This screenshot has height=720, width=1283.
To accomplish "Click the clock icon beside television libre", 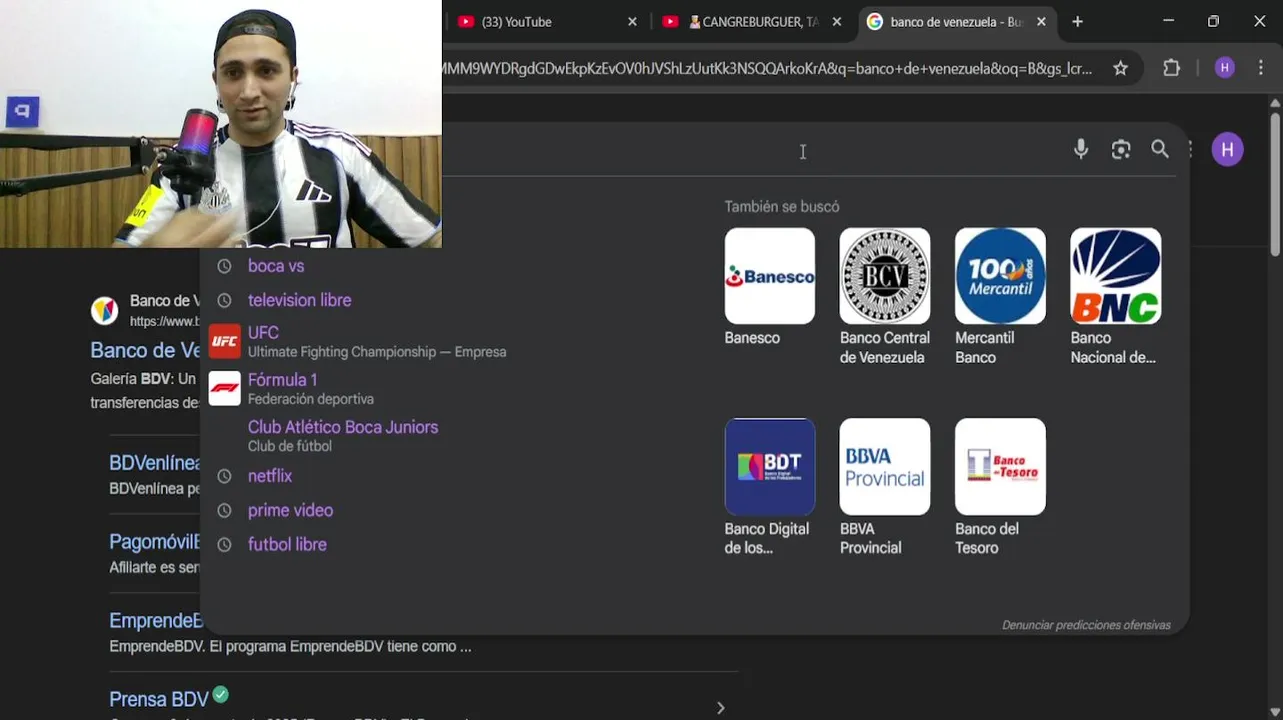I will [224, 300].
